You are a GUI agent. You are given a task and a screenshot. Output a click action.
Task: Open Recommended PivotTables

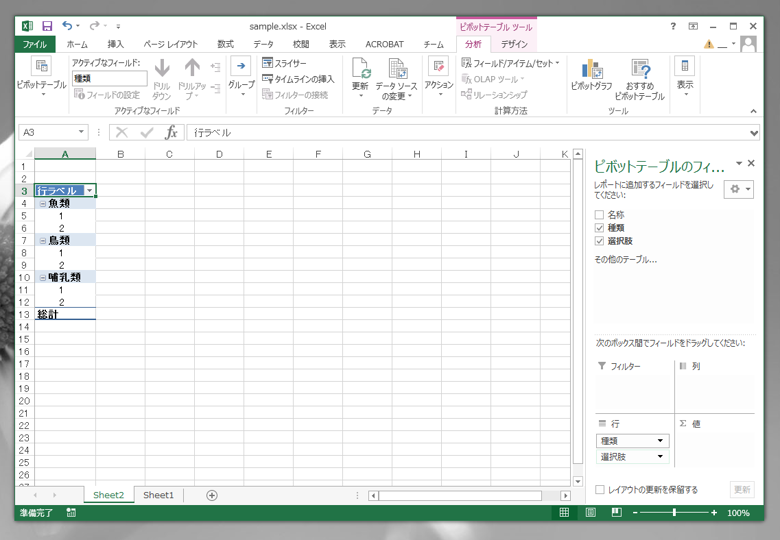click(640, 80)
